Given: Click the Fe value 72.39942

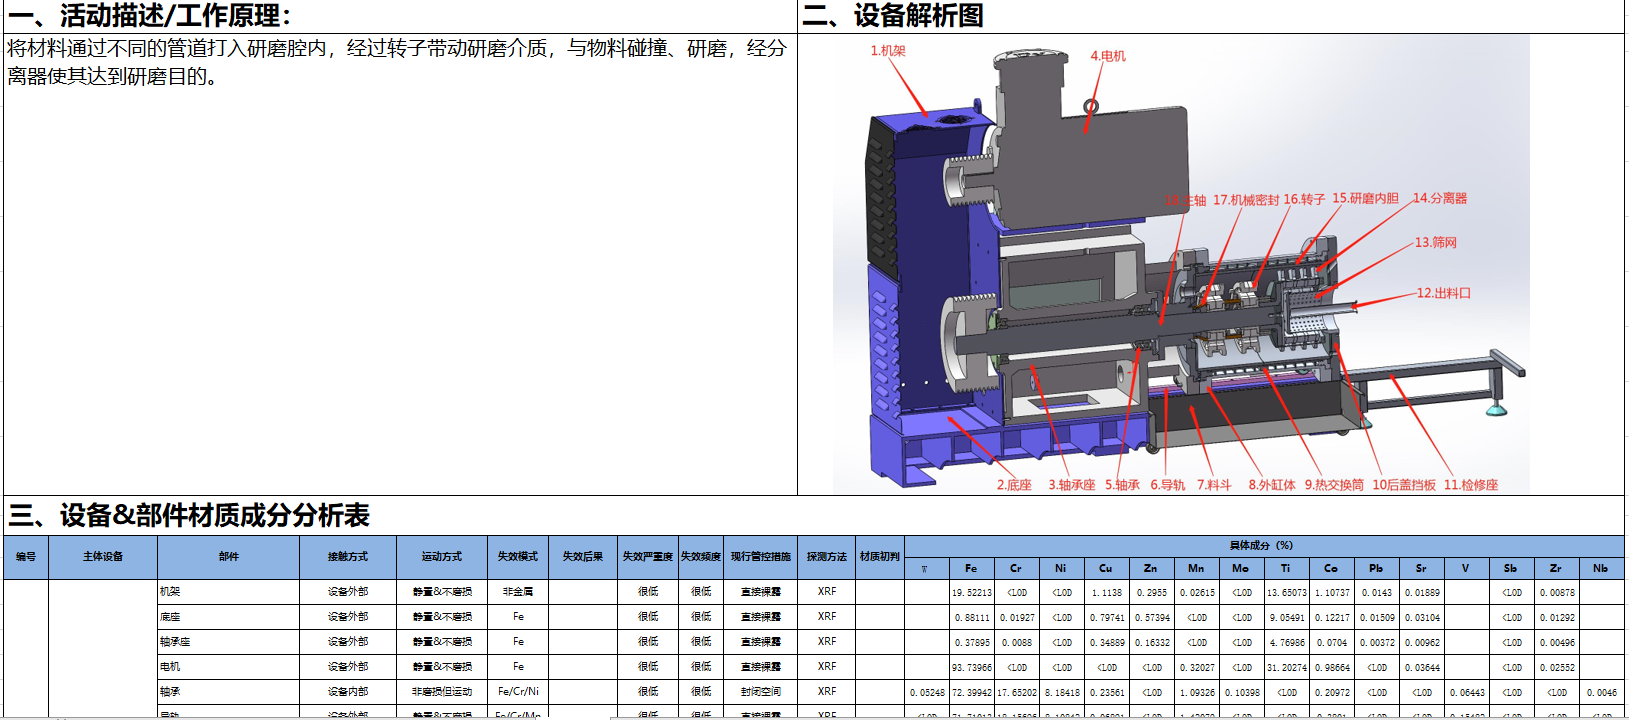Looking at the screenshot, I should coord(972,692).
